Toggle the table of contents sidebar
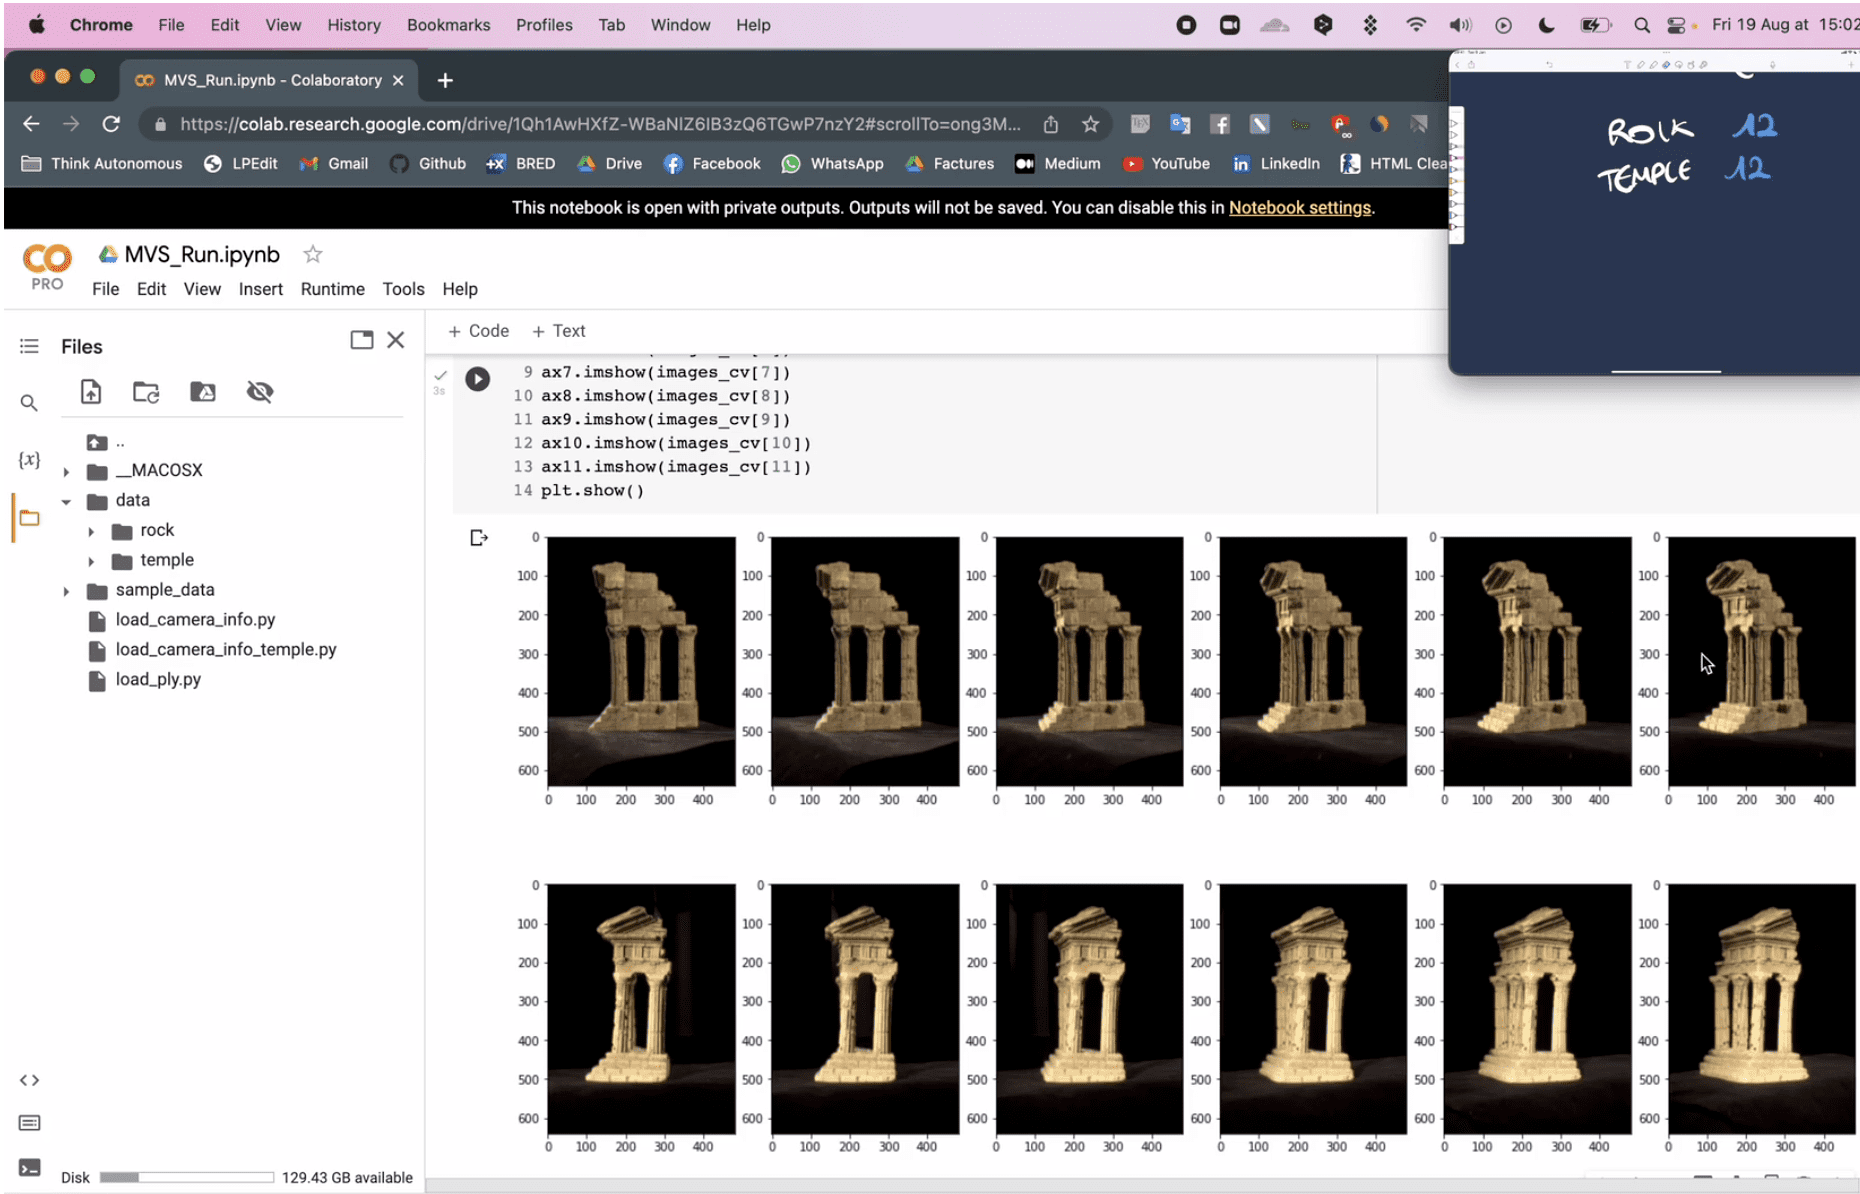This screenshot has height=1194, width=1860. 29,346
